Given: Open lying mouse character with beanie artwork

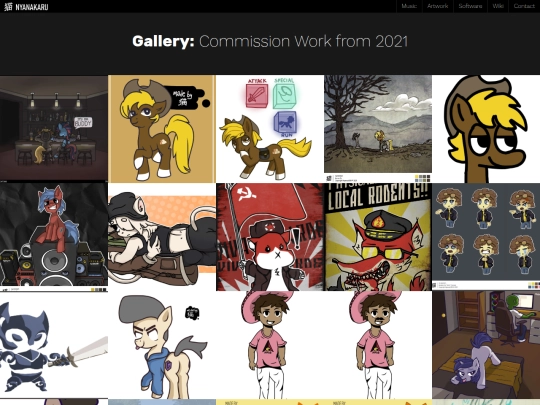Looking at the screenshot, I should pos(162,237).
